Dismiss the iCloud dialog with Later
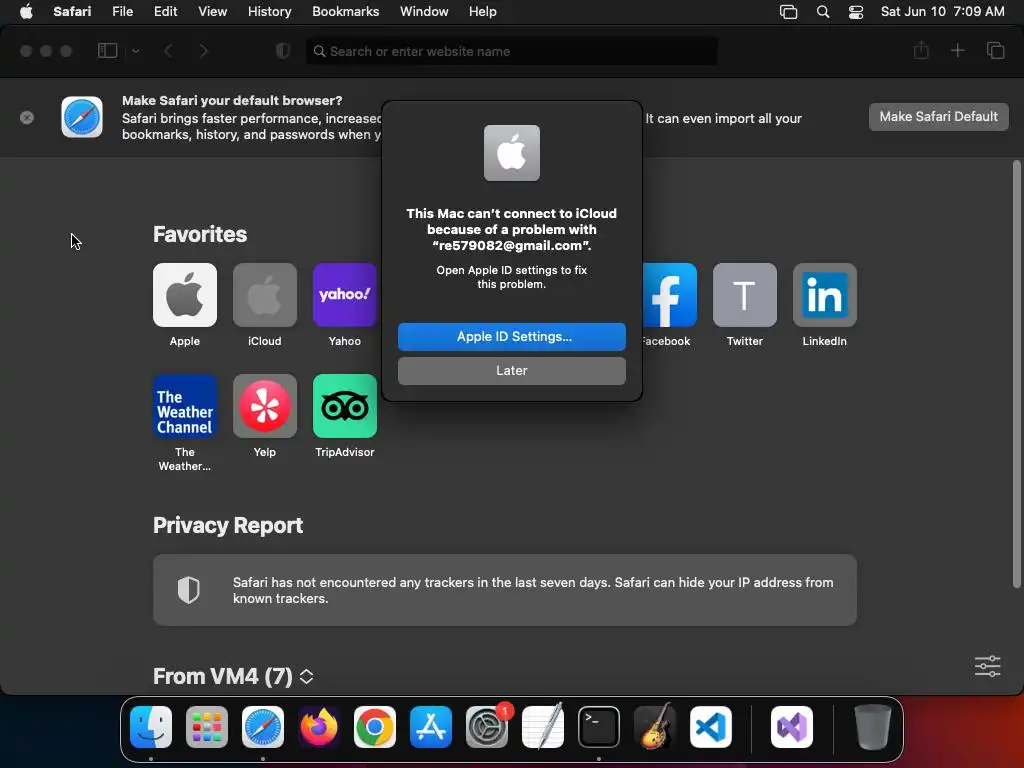The width and height of the screenshot is (1024, 768). tap(511, 370)
